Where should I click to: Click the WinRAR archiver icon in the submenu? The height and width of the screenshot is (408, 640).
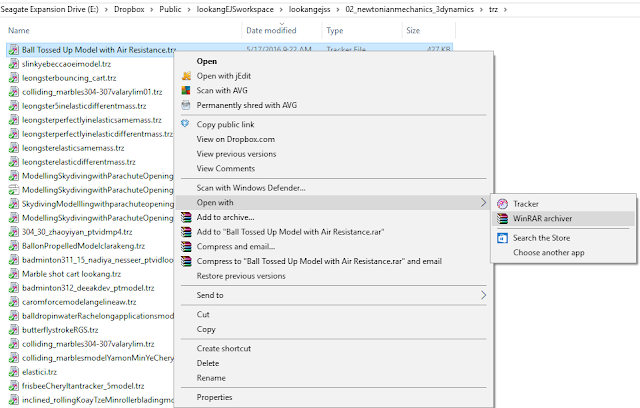click(x=502, y=218)
